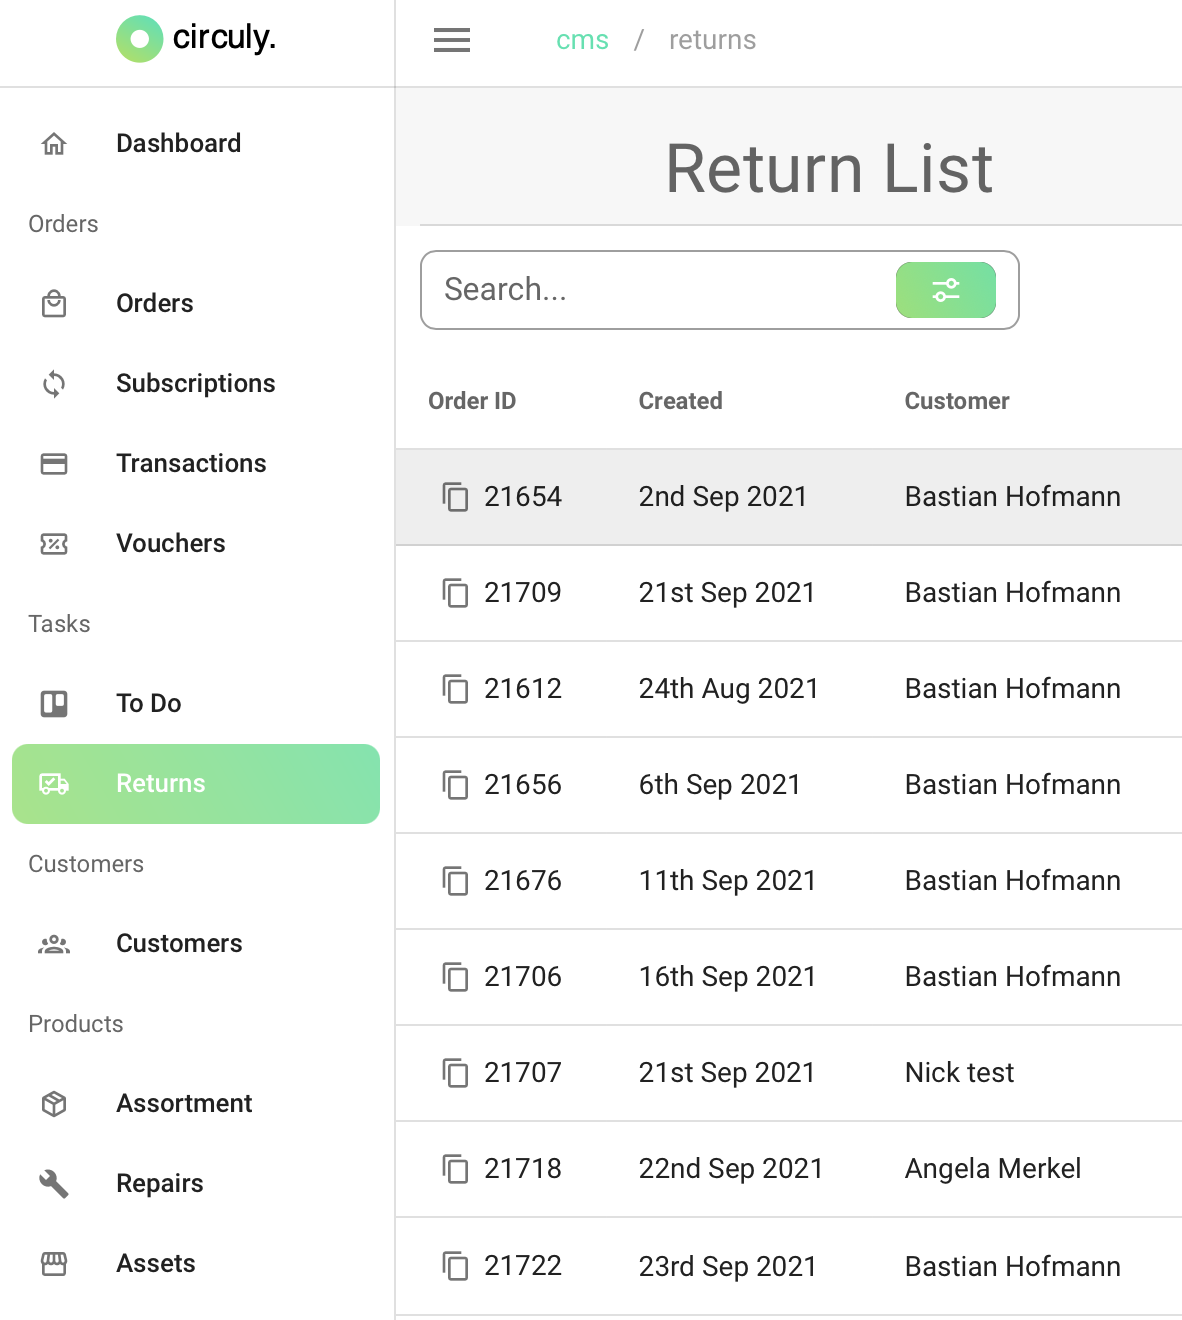
Task: Select the Returns sidebar item
Action: (x=196, y=784)
